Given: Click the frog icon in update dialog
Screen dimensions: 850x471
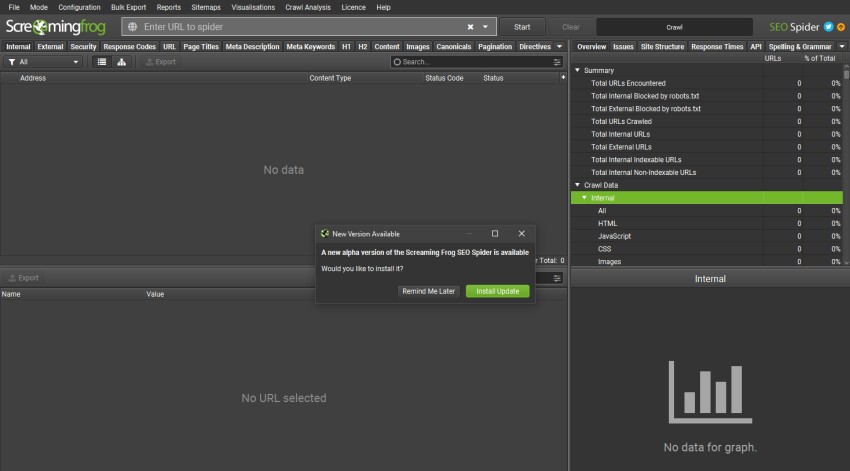Looking at the screenshot, I should coord(325,234).
